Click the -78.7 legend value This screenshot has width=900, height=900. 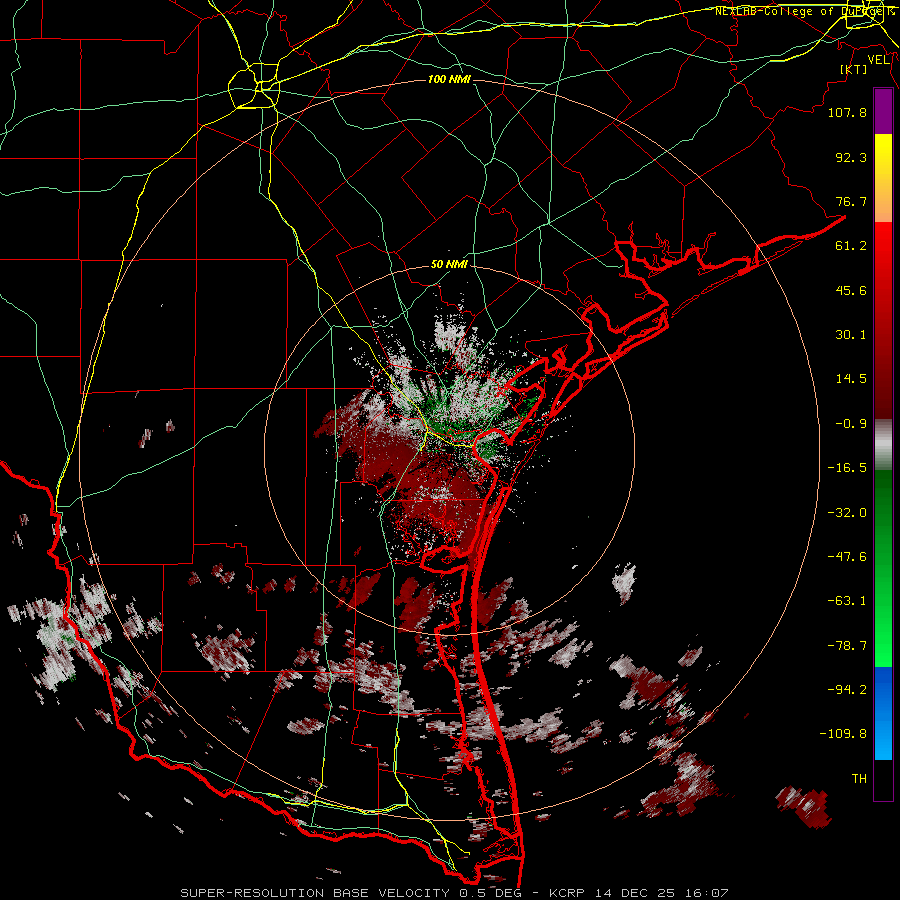(847, 646)
